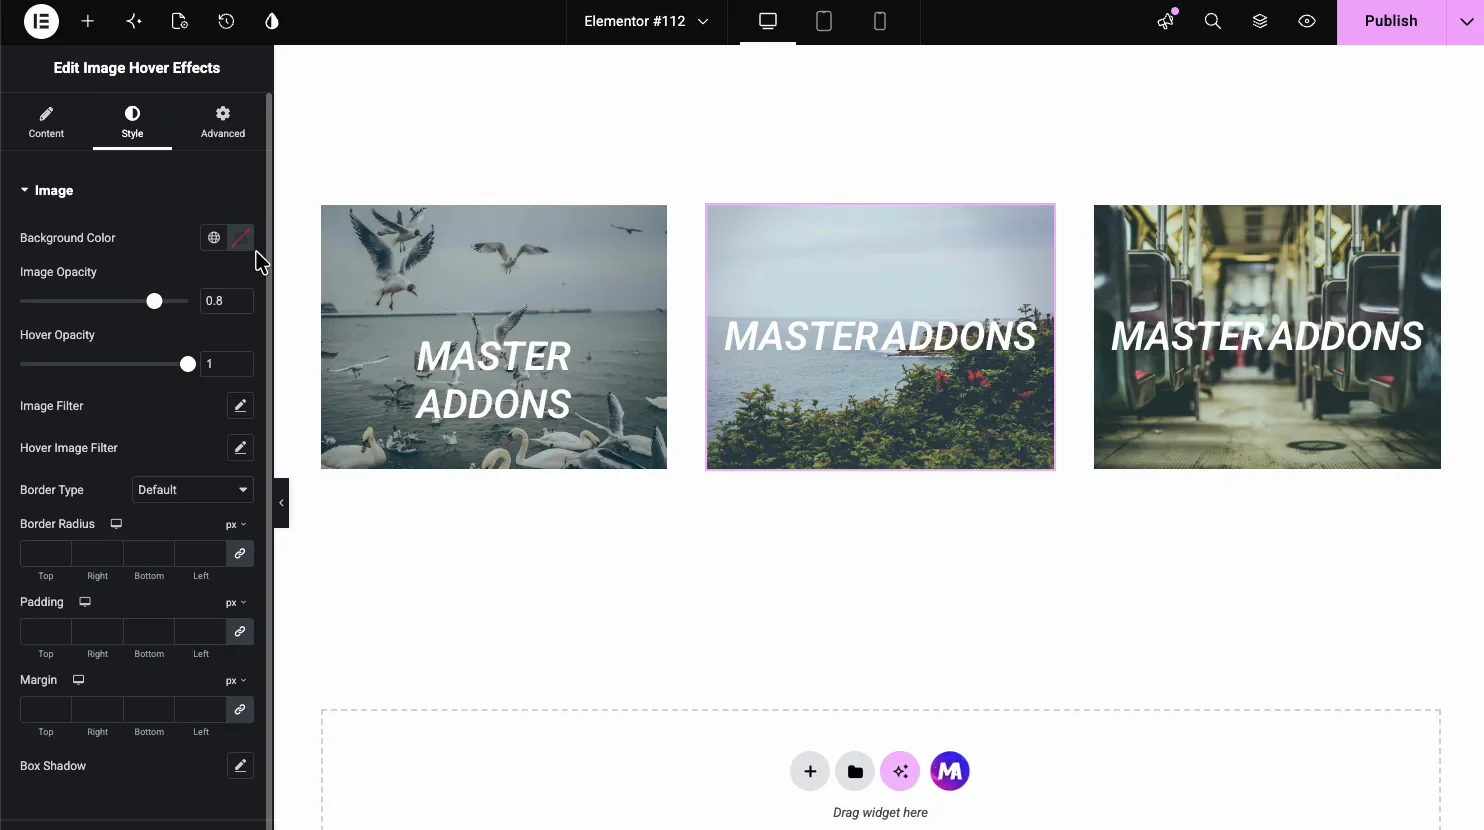Switch to desktop preview mode
The width and height of the screenshot is (1484, 830).
click(x=768, y=21)
